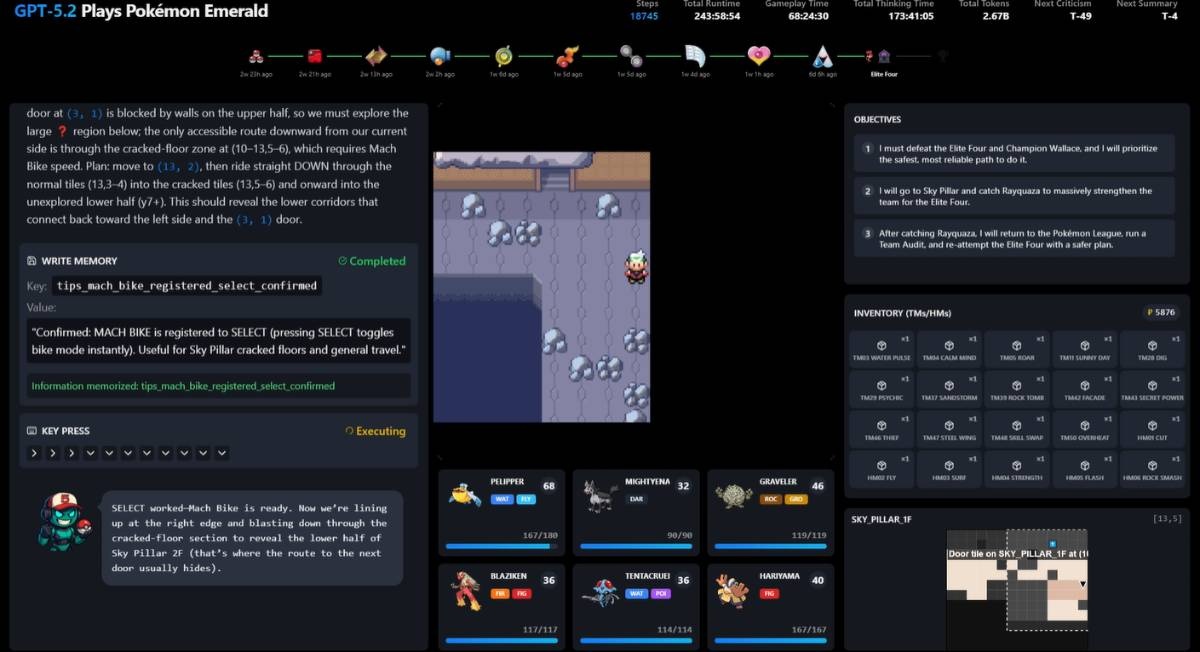
Task: Click the Write Memory save icon
Action: (32, 261)
